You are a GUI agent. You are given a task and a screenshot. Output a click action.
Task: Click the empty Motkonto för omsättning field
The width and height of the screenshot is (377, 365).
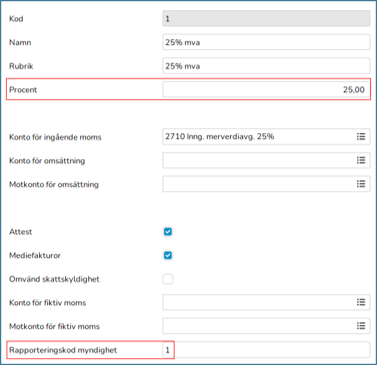point(266,184)
